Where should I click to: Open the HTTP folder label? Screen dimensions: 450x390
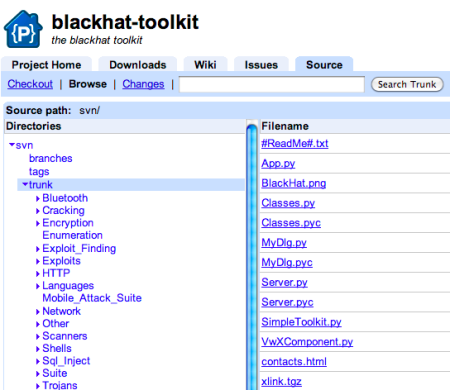tap(56, 273)
